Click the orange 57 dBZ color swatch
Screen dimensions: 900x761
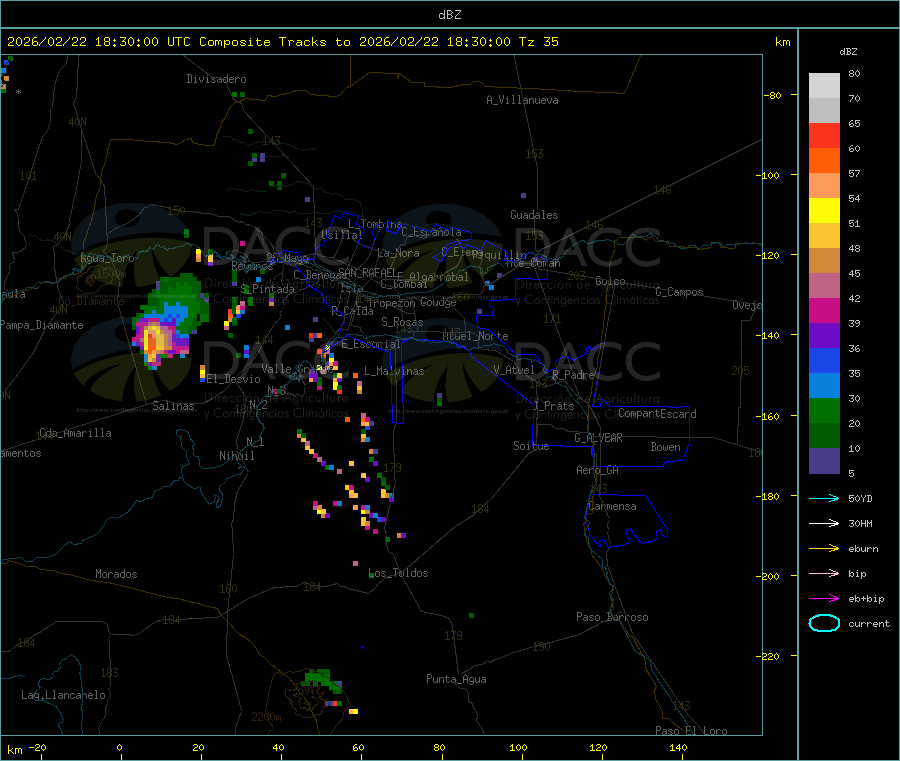coord(824,160)
